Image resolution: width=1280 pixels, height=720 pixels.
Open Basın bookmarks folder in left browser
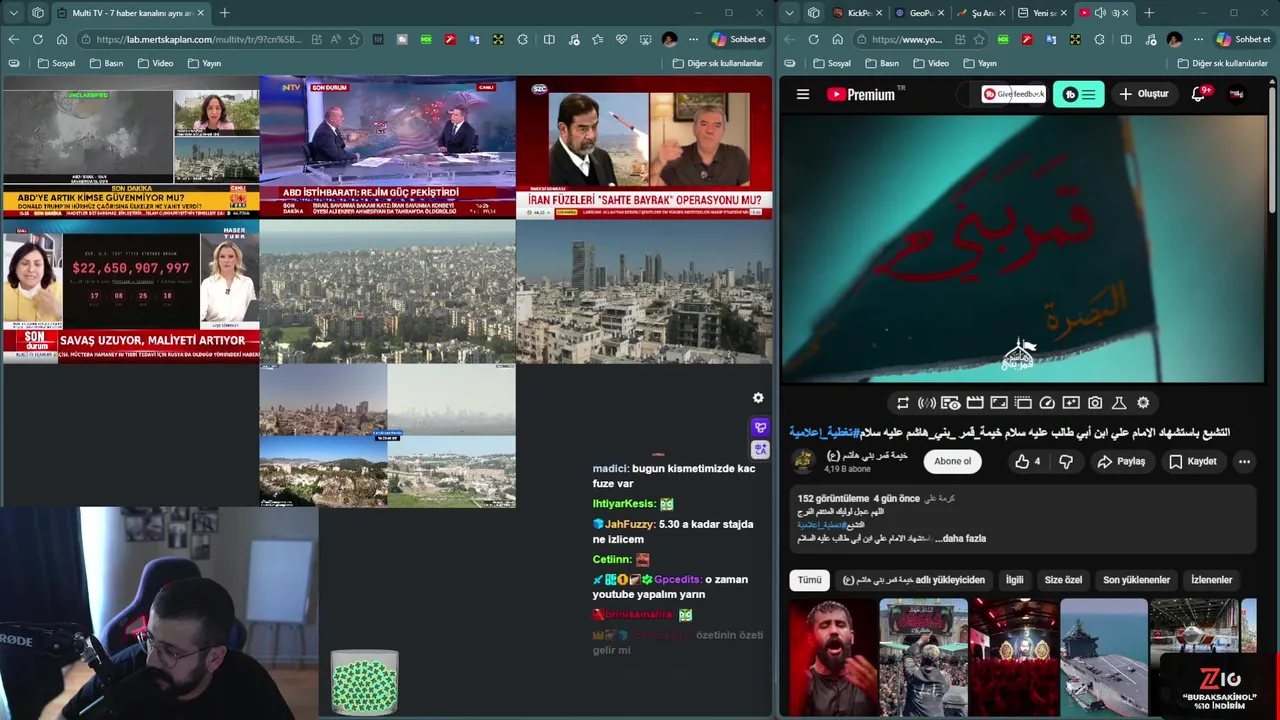coord(107,63)
